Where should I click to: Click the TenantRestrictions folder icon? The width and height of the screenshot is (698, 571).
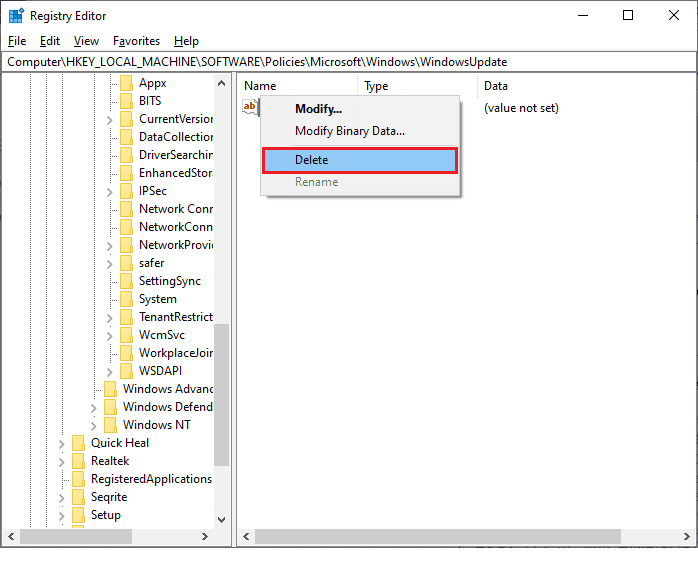click(126, 317)
